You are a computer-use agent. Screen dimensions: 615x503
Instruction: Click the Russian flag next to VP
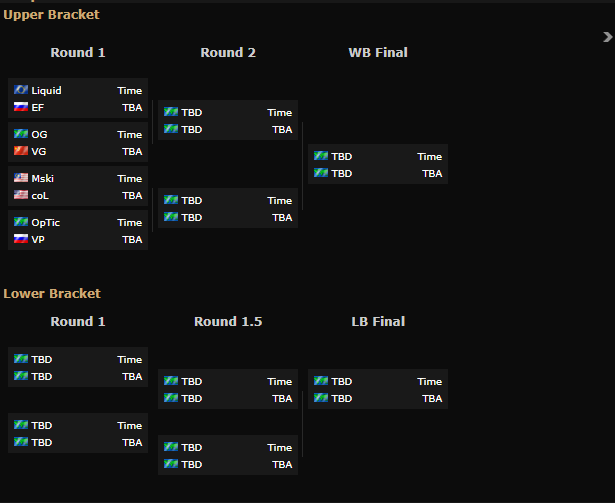tap(20, 239)
